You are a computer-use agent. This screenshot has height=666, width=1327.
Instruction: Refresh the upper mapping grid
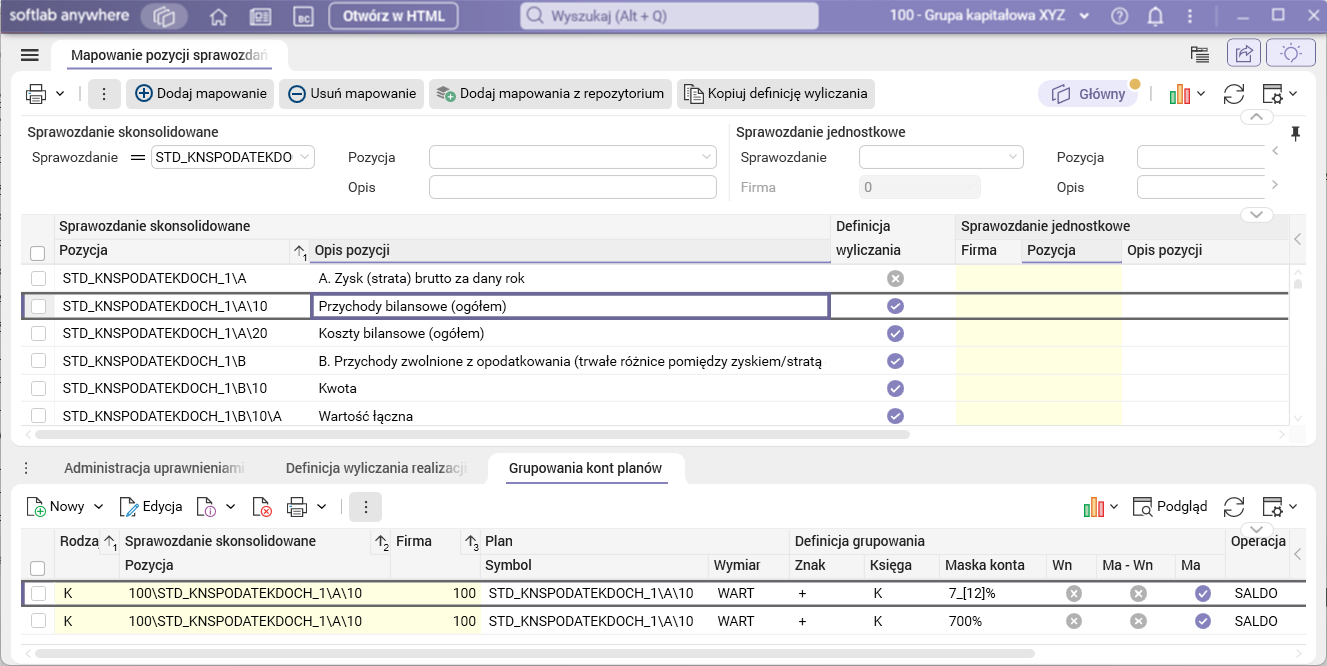coord(1234,94)
